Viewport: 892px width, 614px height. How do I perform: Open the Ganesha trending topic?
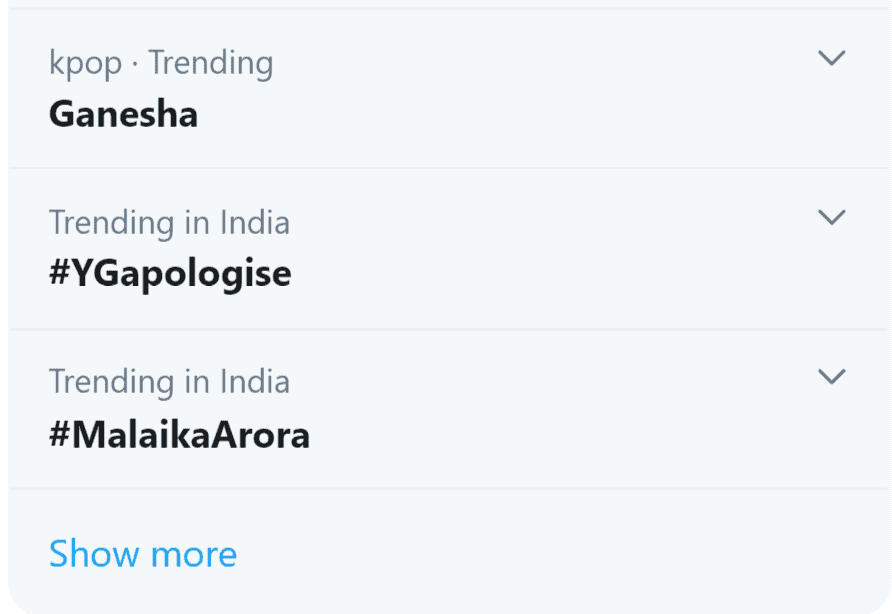tap(123, 114)
